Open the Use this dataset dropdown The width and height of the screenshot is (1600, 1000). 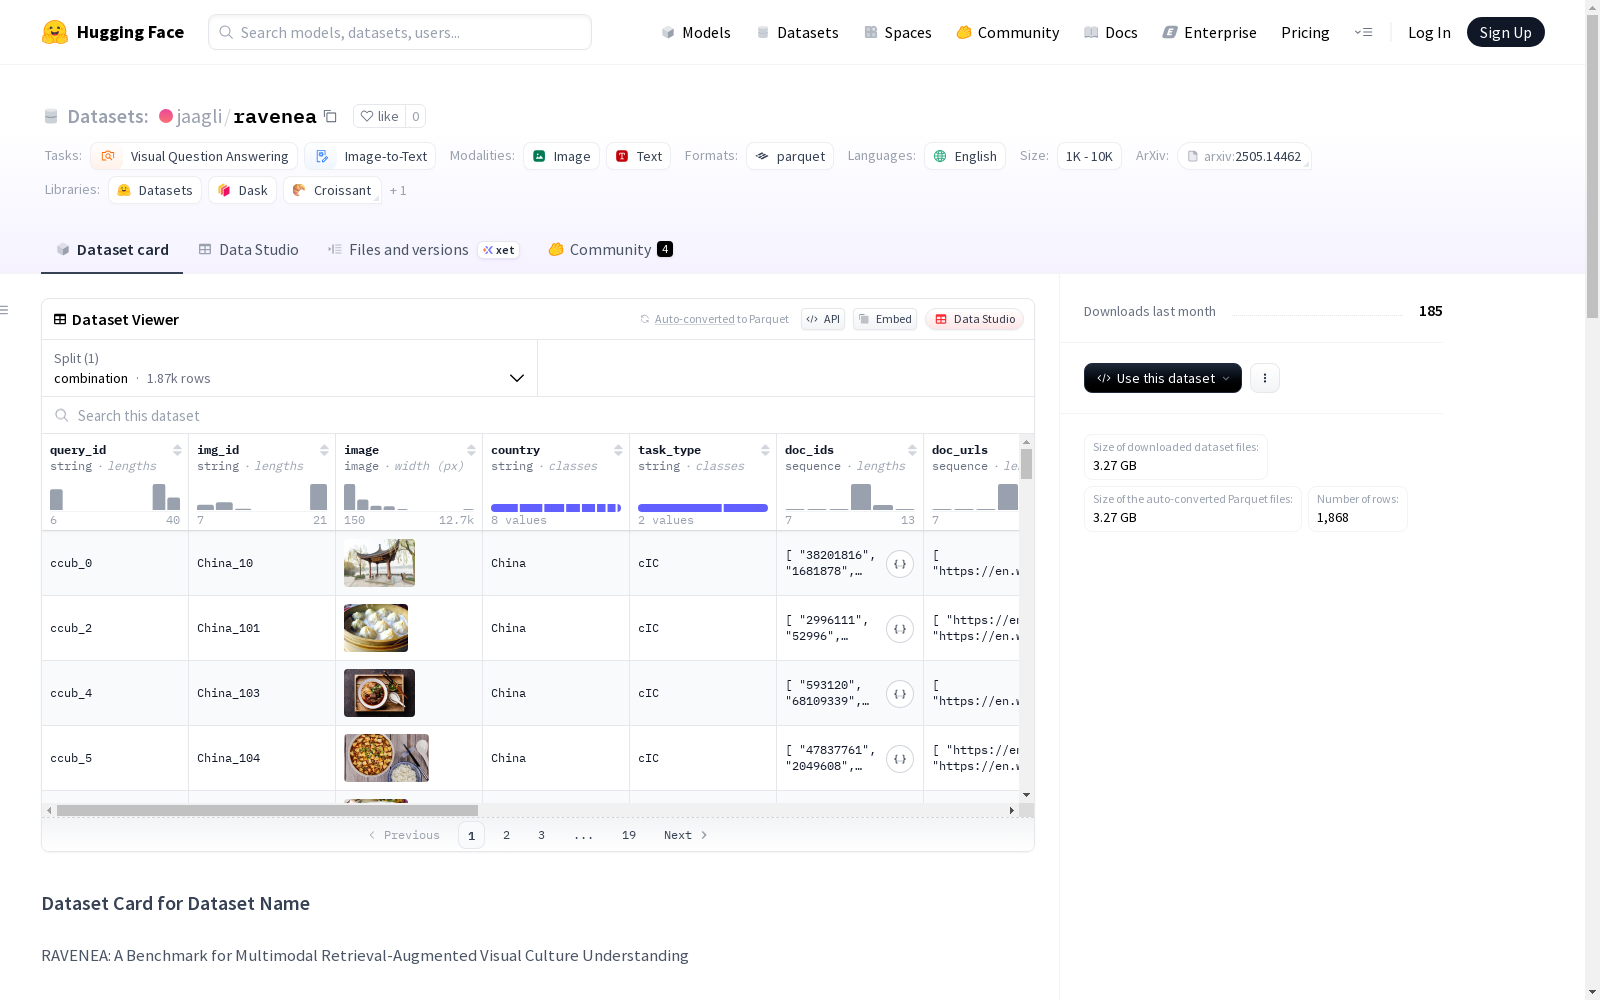point(1163,378)
